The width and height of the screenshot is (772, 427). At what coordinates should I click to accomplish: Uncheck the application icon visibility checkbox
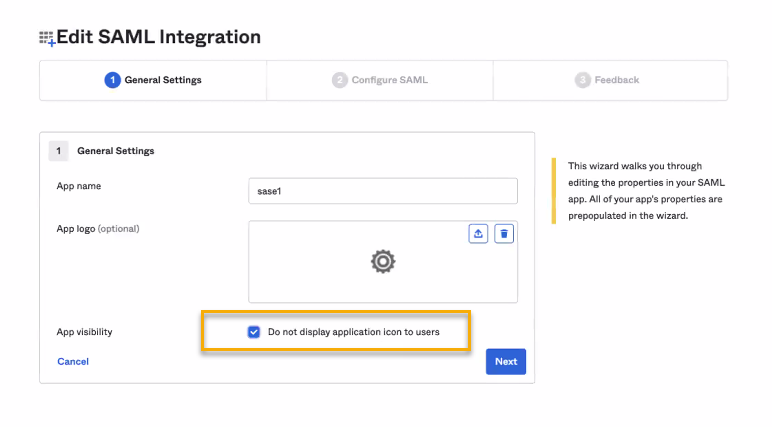(x=254, y=331)
